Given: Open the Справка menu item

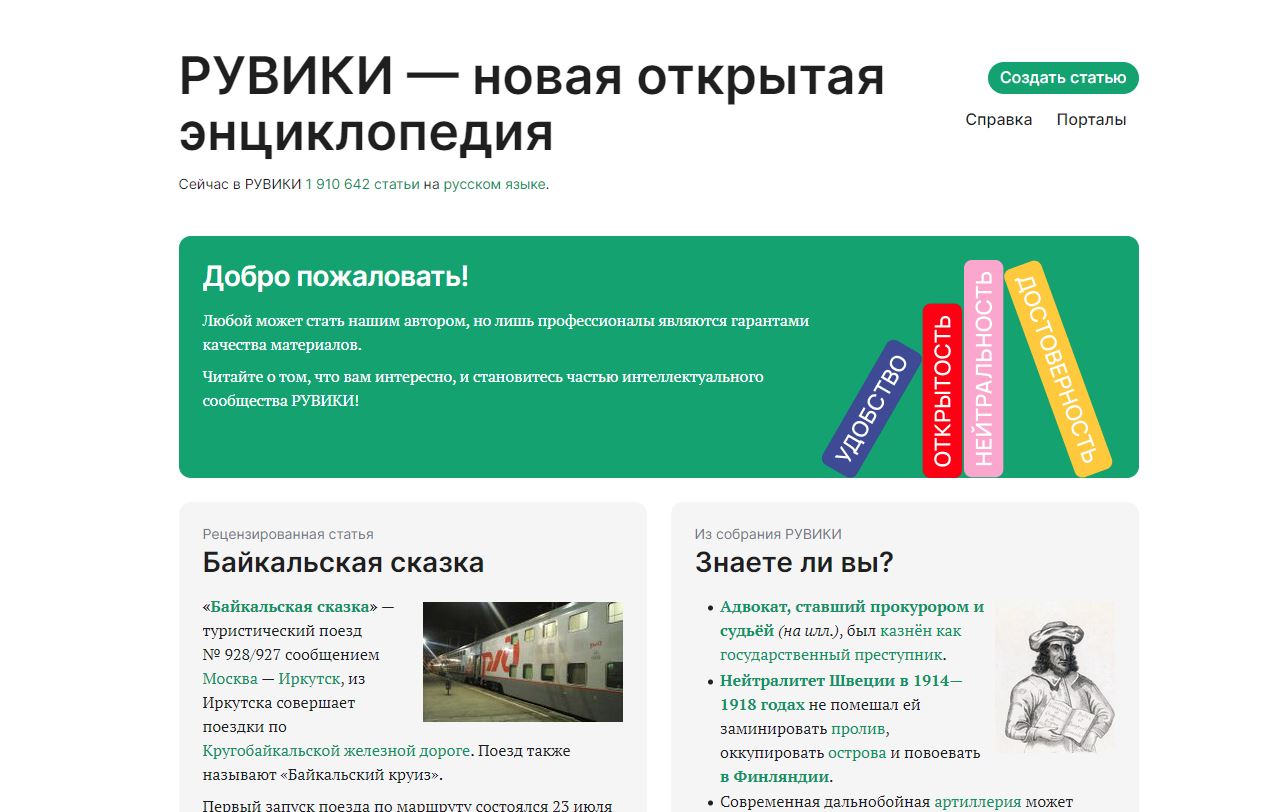Looking at the screenshot, I should (998, 120).
